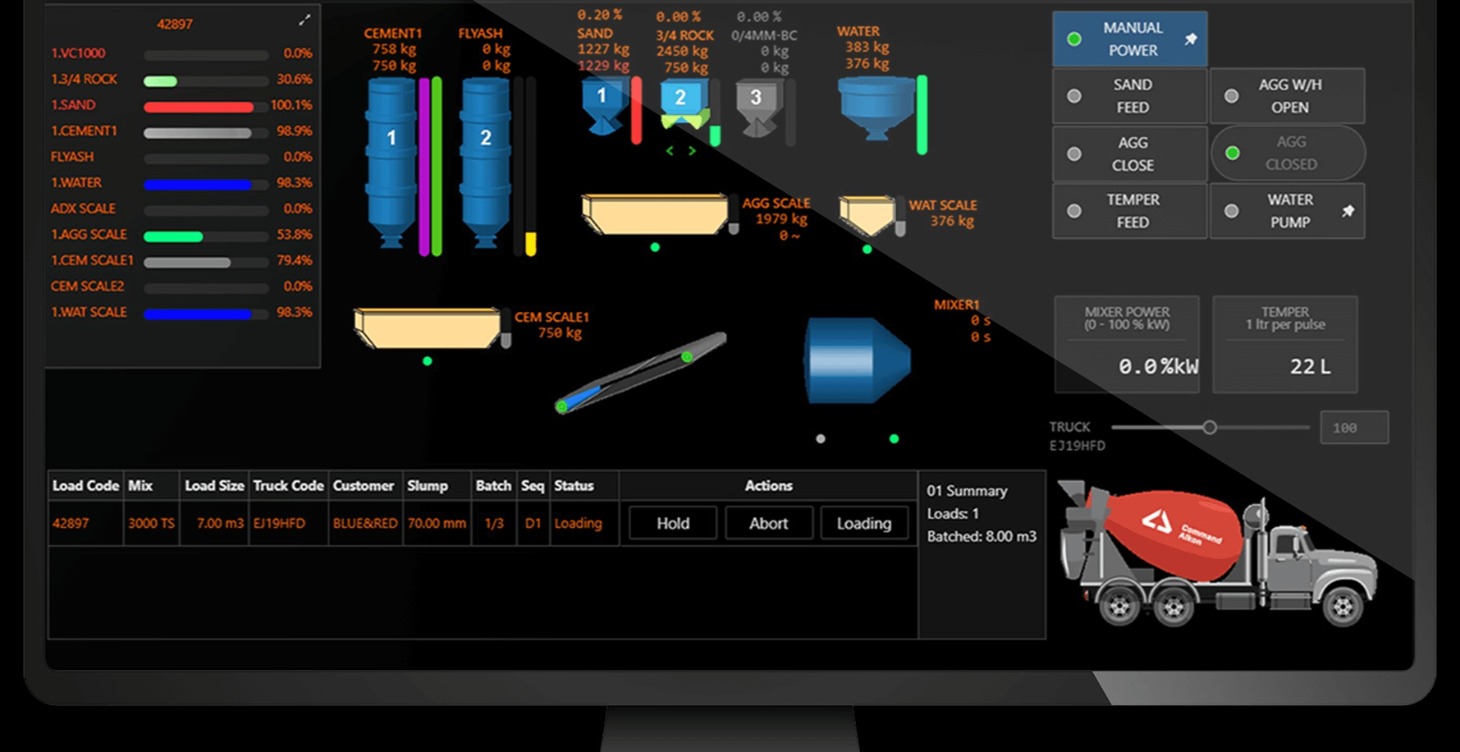1460x752 pixels.
Task: Turn on SAND FEED
Action: pyautogui.click(x=1130, y=96)
